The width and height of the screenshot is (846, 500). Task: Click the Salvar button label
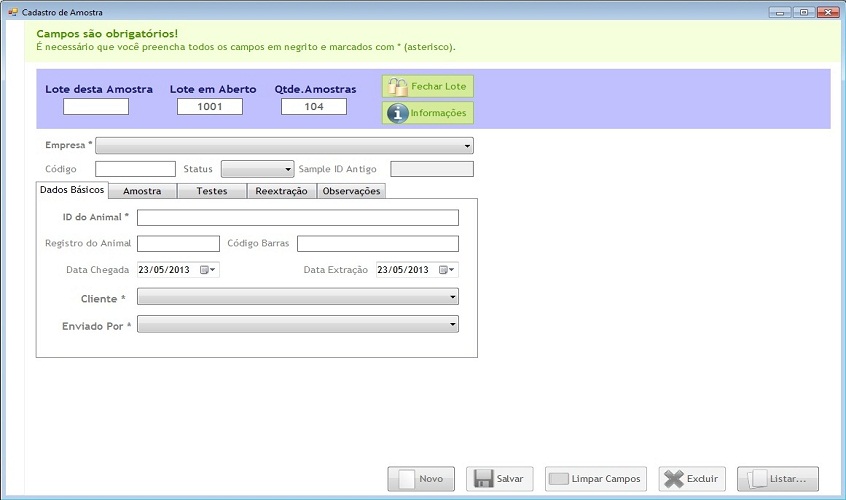pyautogui.click(x=510, y=479)
